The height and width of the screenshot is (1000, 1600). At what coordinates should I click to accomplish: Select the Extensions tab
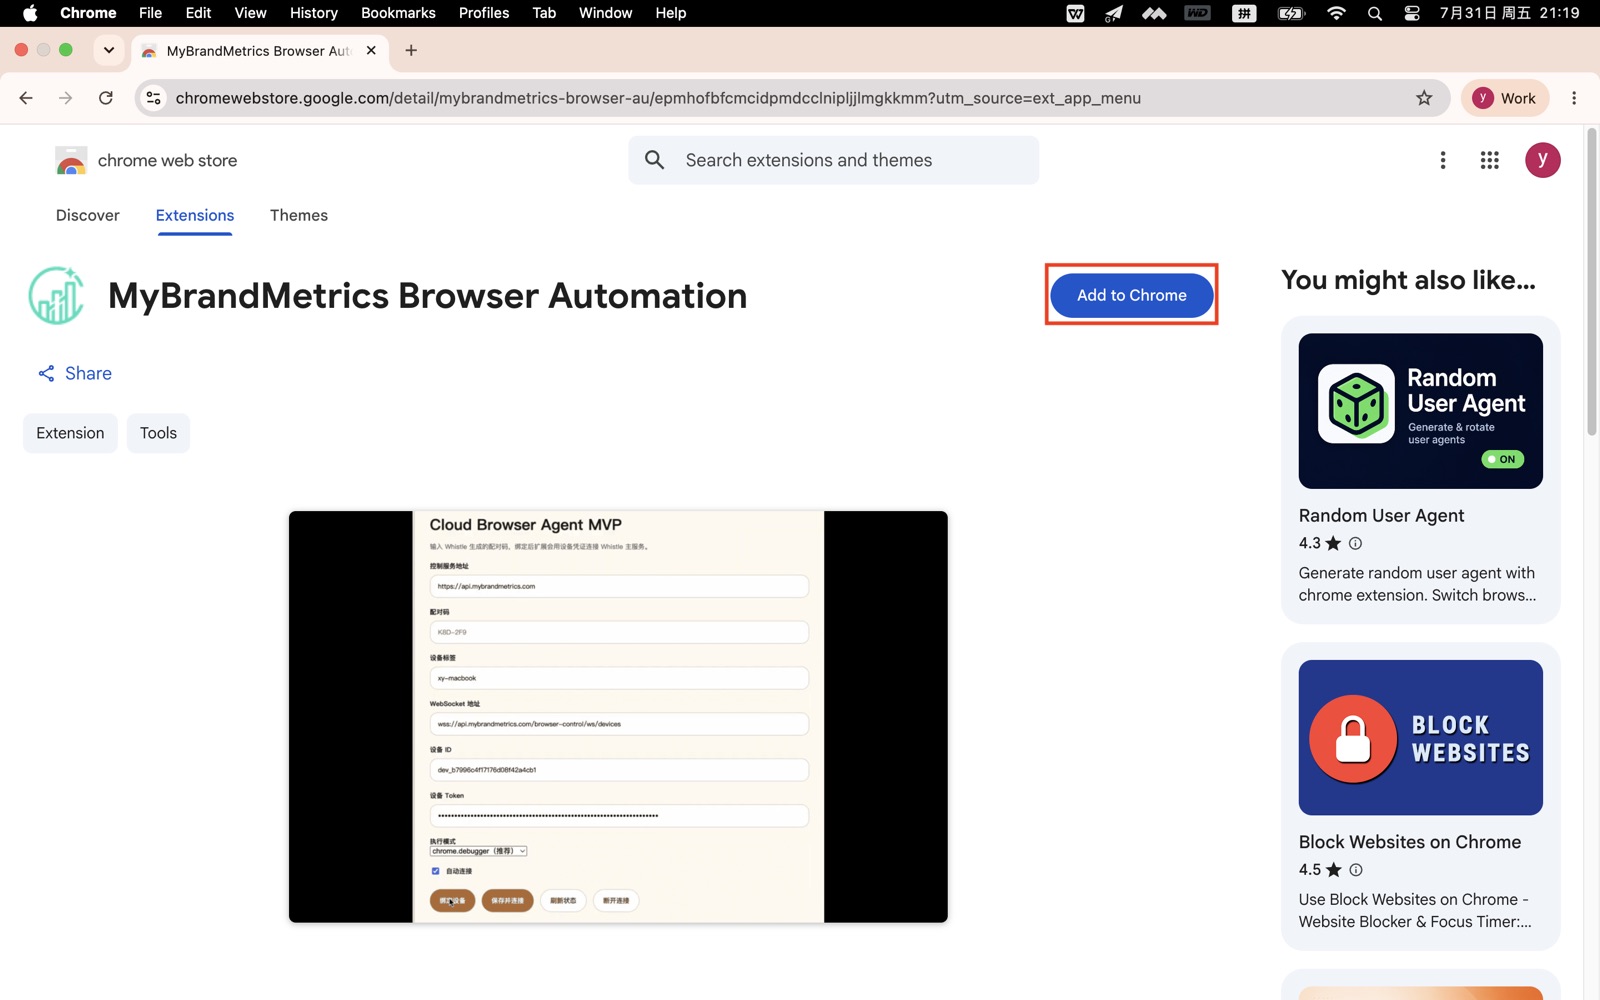(x=195, y=215)
